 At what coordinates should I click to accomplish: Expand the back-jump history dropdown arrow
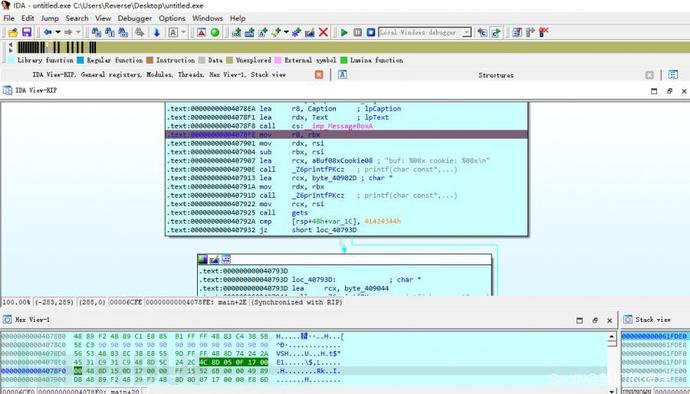[x=58, y=32]
